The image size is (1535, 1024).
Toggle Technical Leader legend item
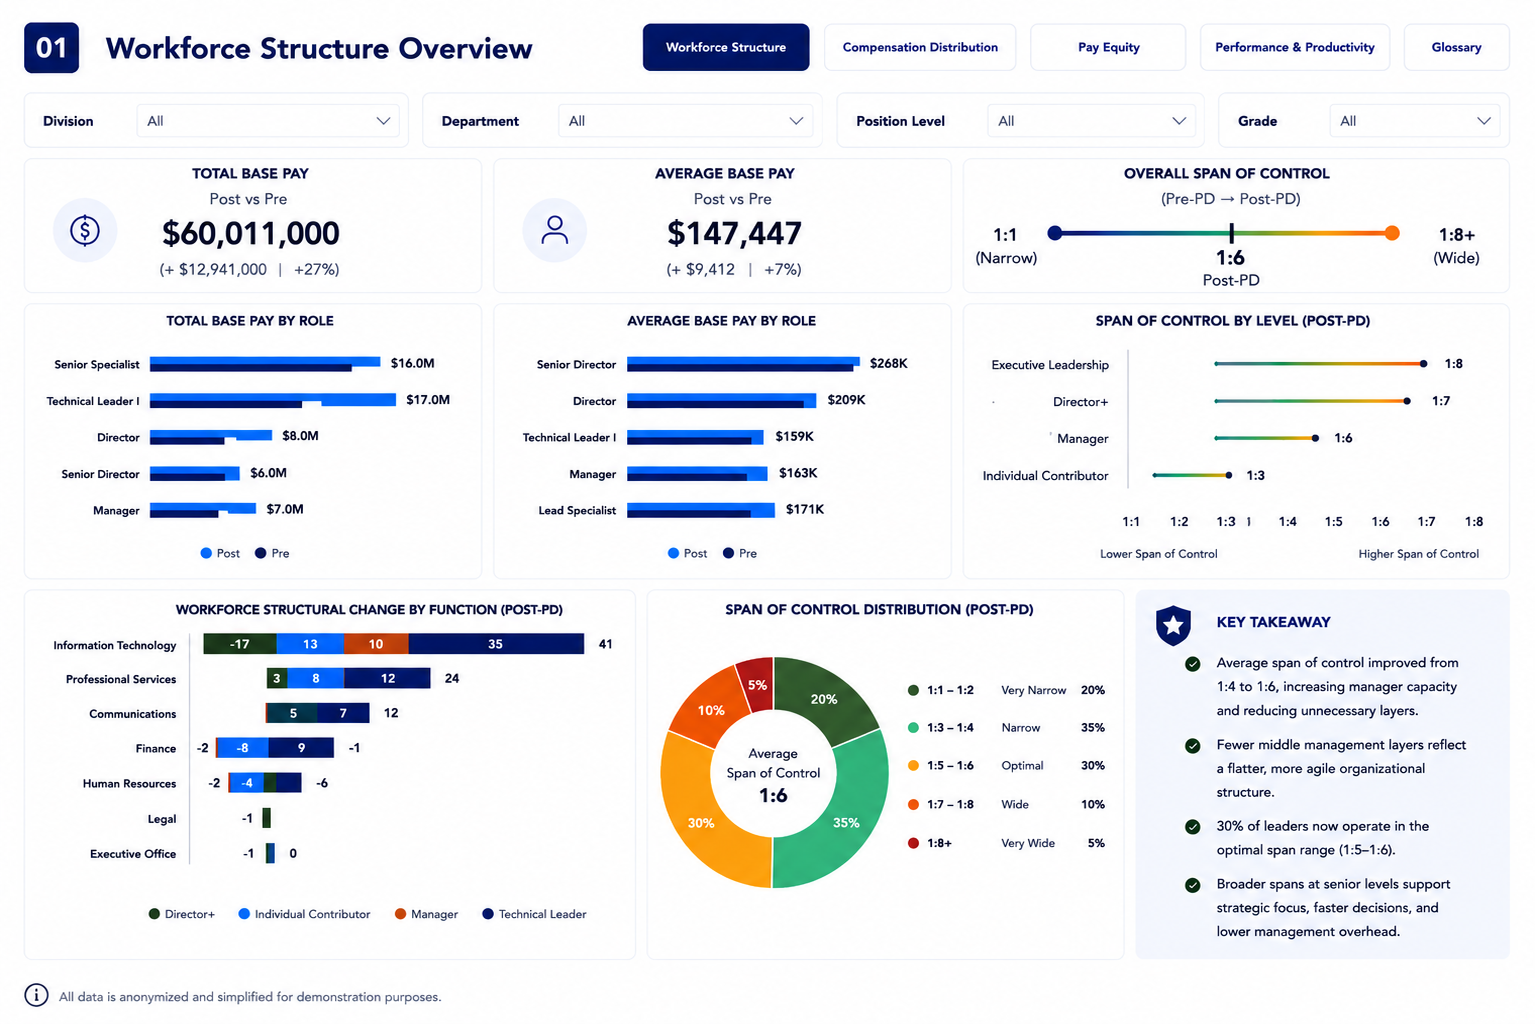[534, 914]
